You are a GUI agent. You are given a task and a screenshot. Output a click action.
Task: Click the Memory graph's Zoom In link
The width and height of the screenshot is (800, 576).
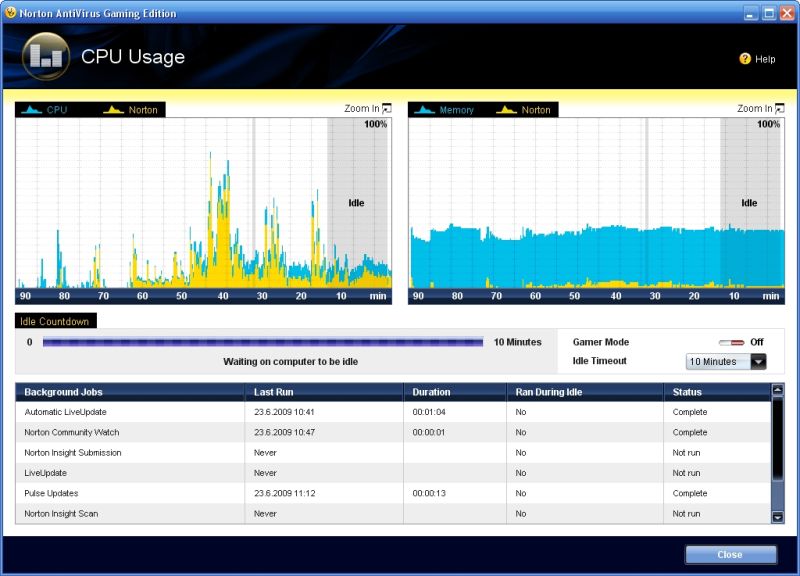[x=755, y=109]
